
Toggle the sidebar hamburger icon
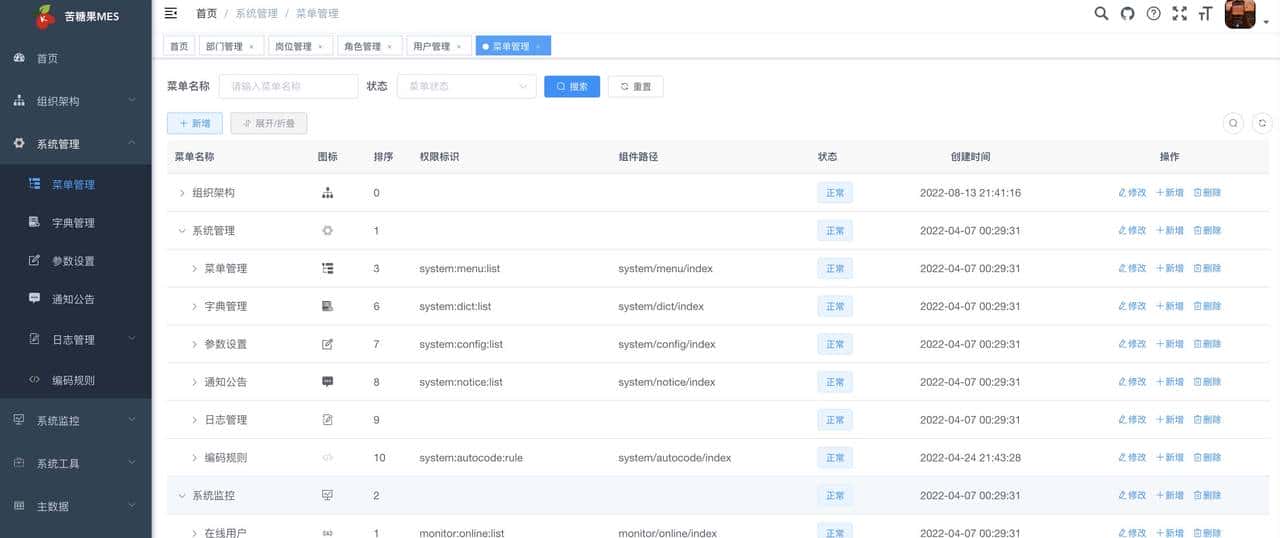[x=171, y=13]
